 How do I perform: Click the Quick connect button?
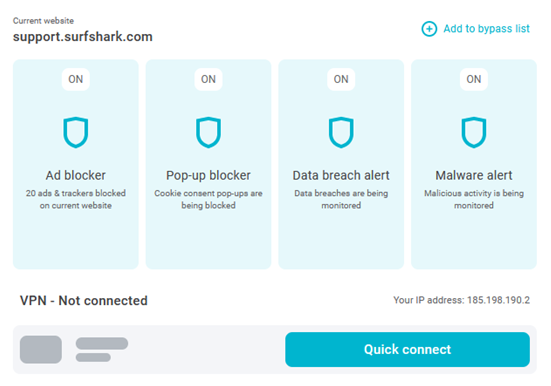(x=407, y=349)
